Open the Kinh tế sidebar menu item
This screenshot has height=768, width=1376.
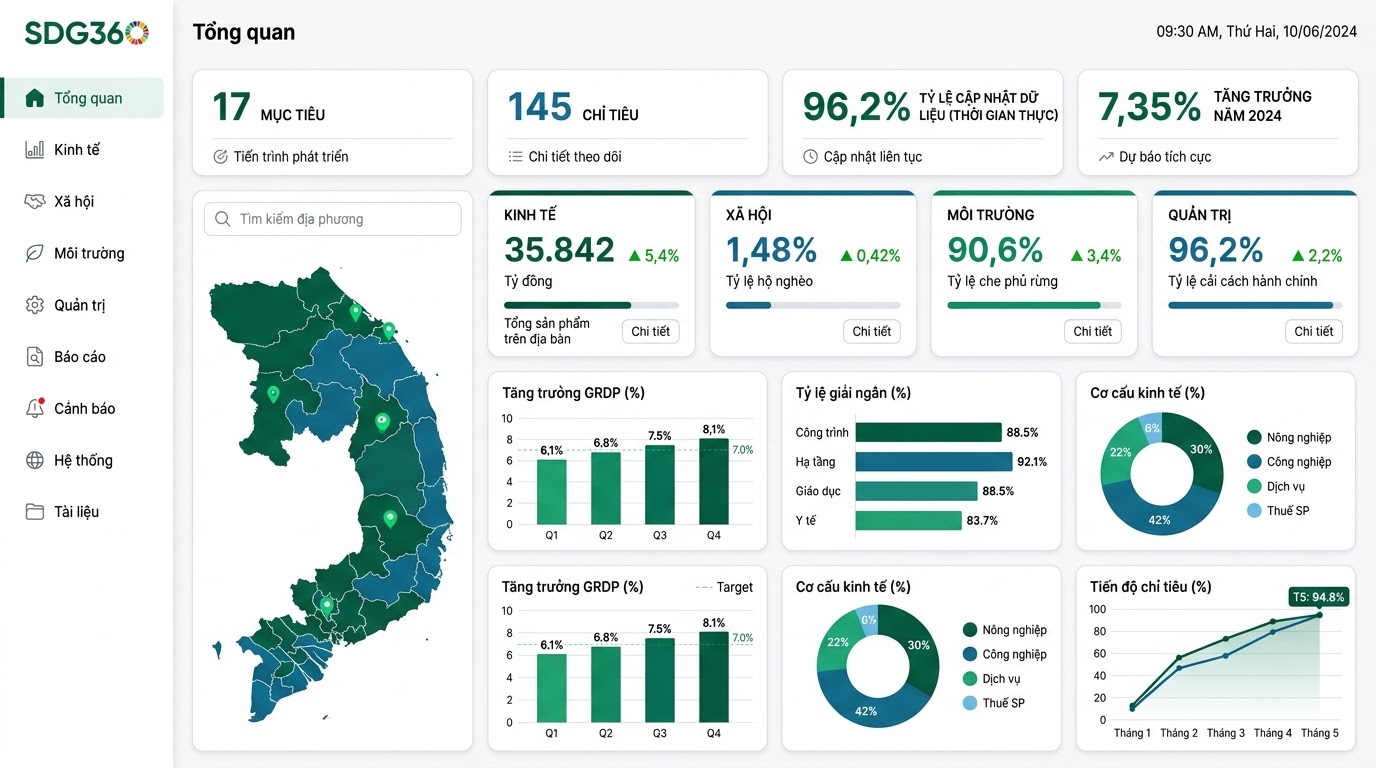[x=82, y=150]
